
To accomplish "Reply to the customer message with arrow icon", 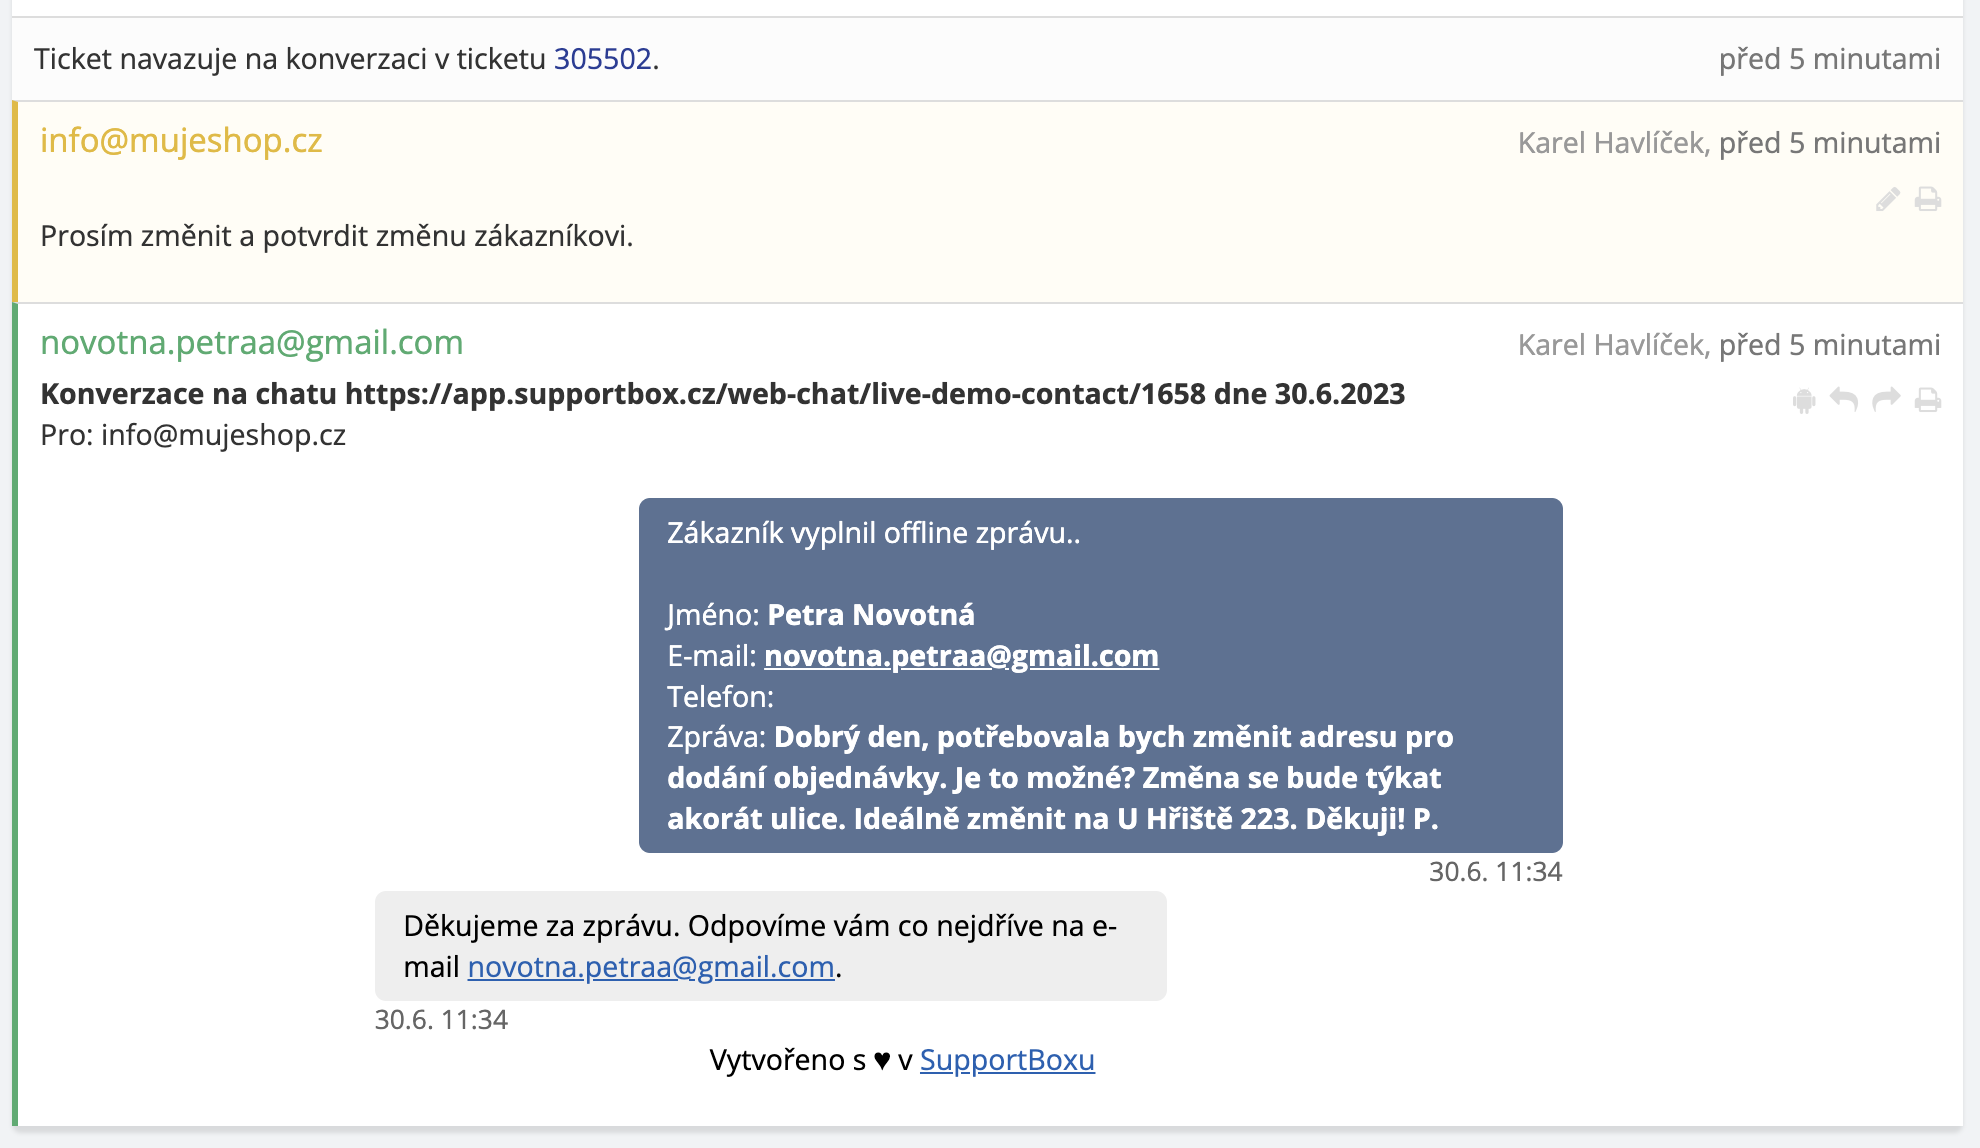I will click(1844, 401).
